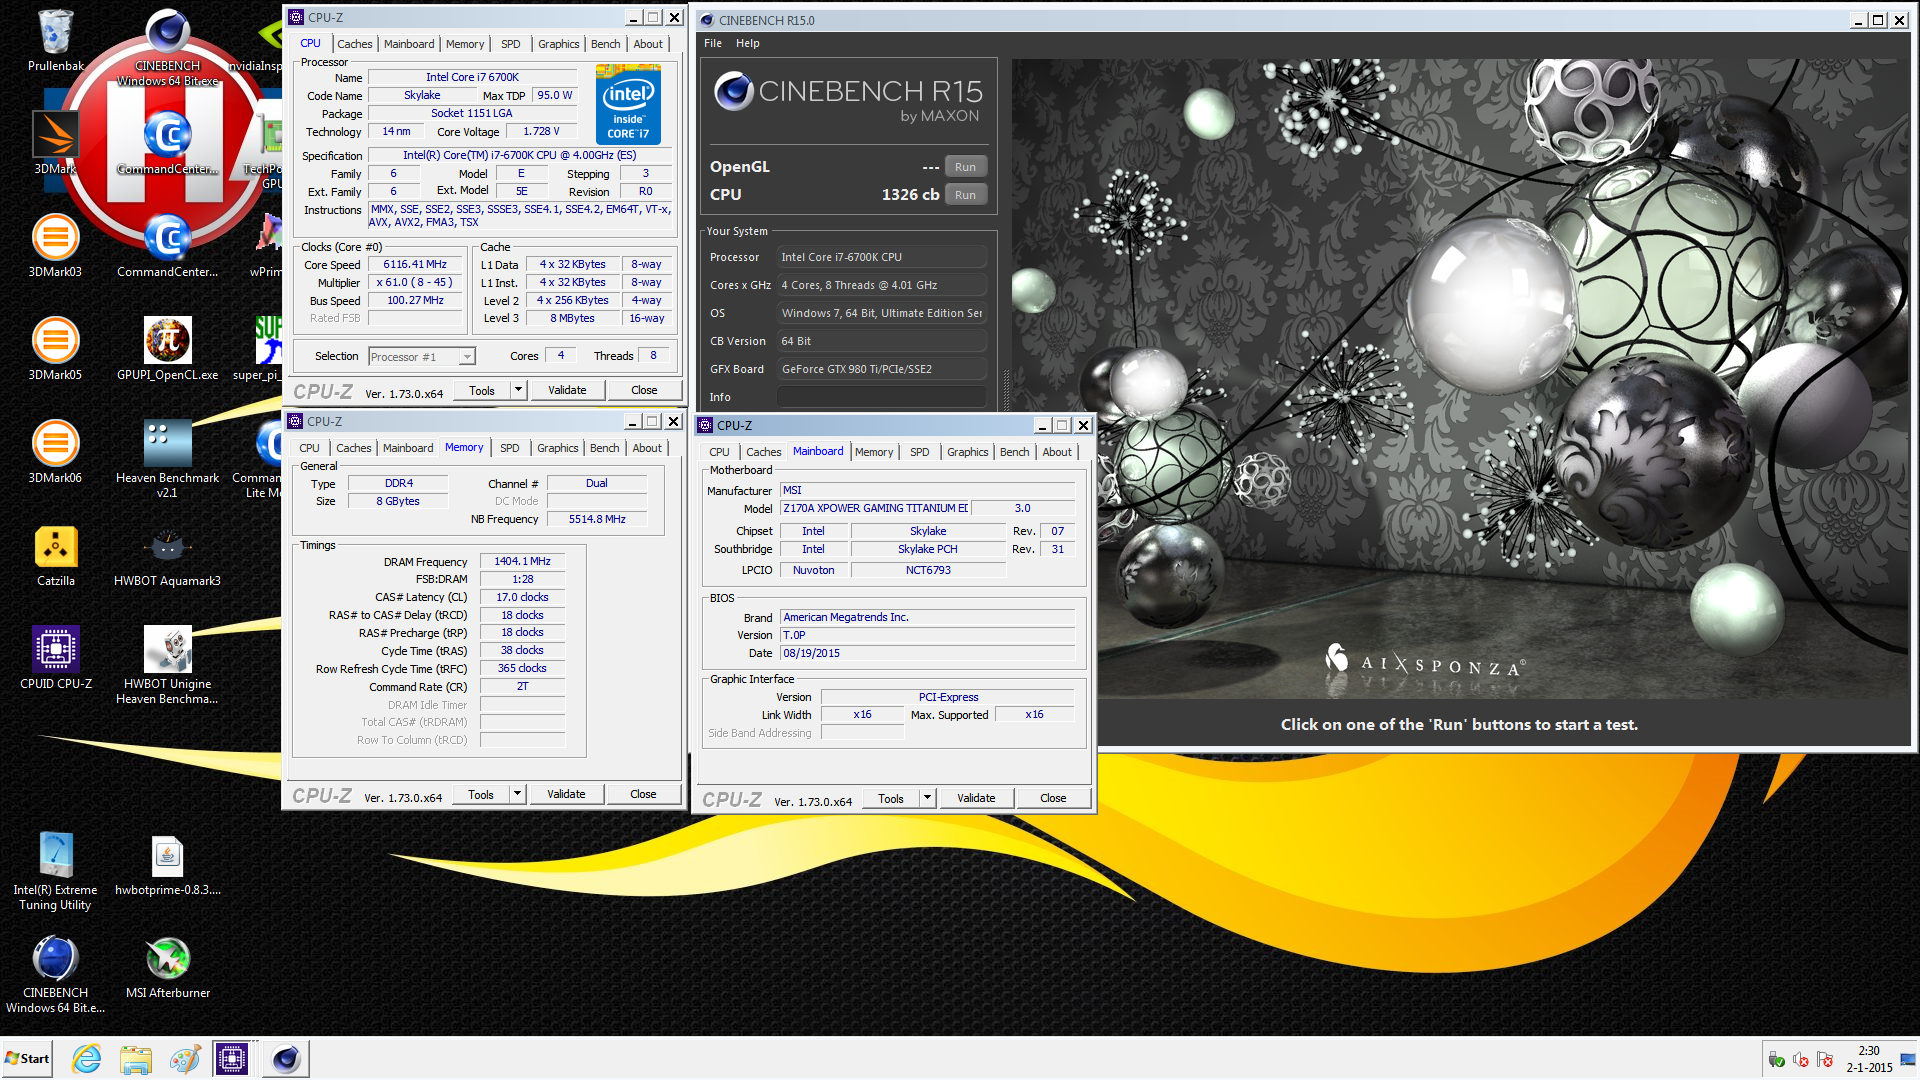Click the 1326 cb CPU score
This screenshot has width=1920, height=1080.
click(x=910, y=195)
